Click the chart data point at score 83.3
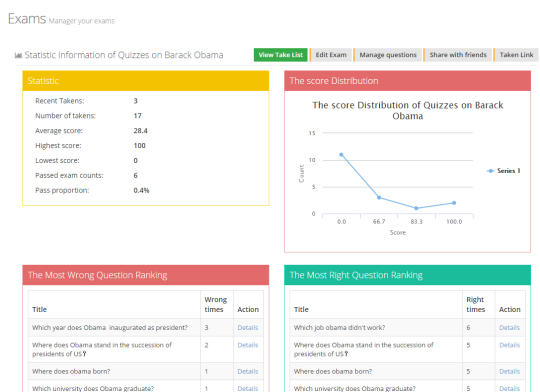 tap(416, 208)
